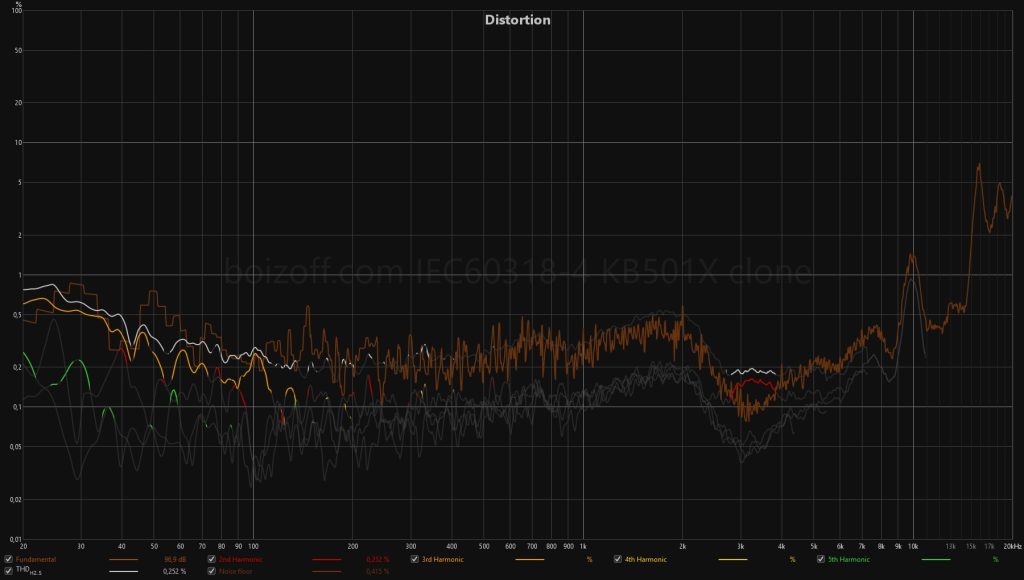Screen dimensions: 1024x580
Task: Click the 2nd Harmonic legend label
Action: point(240,560)
